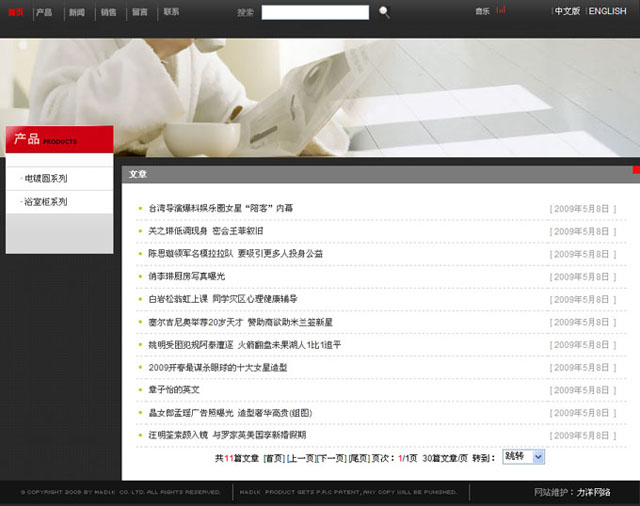Open the 联系 contact page
This screenshot has width=640, height=506.
pyautogui.click(x=171, y=12)
